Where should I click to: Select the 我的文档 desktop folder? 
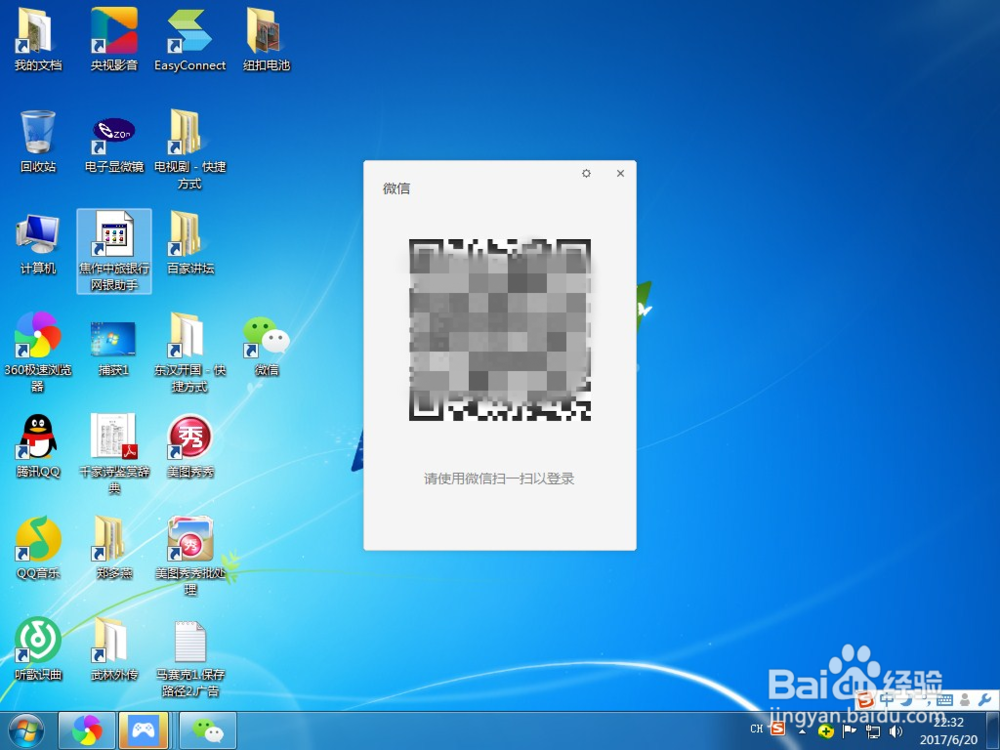click(x=38, y=40)
